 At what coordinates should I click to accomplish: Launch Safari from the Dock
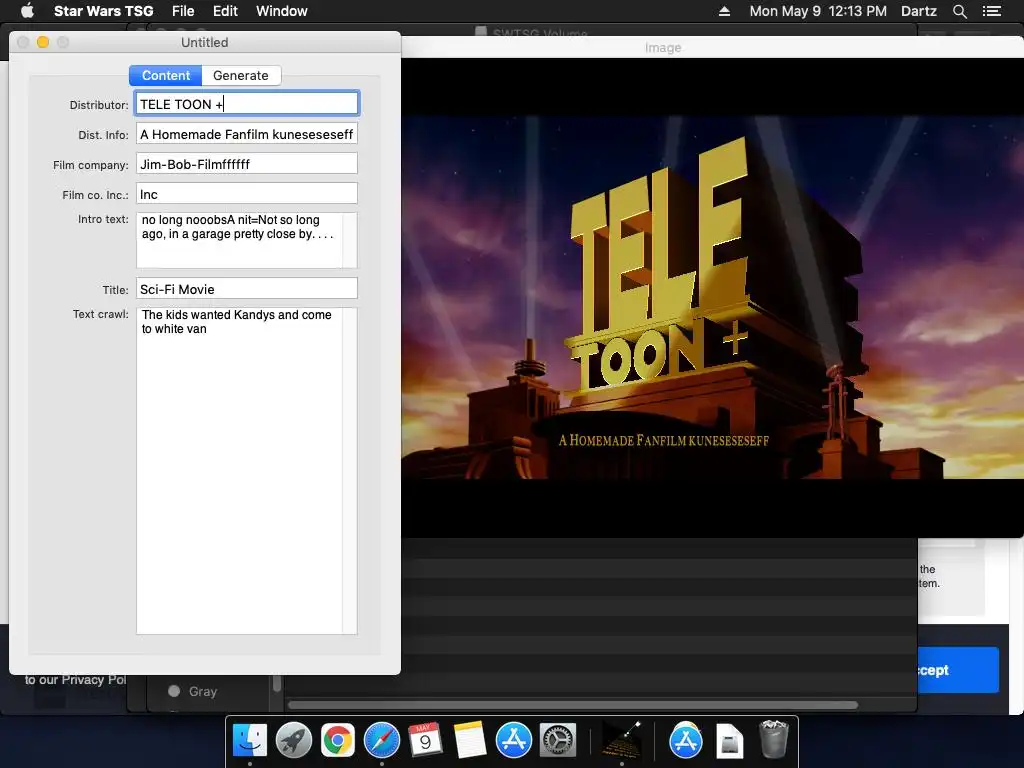[x=381, y=740]
